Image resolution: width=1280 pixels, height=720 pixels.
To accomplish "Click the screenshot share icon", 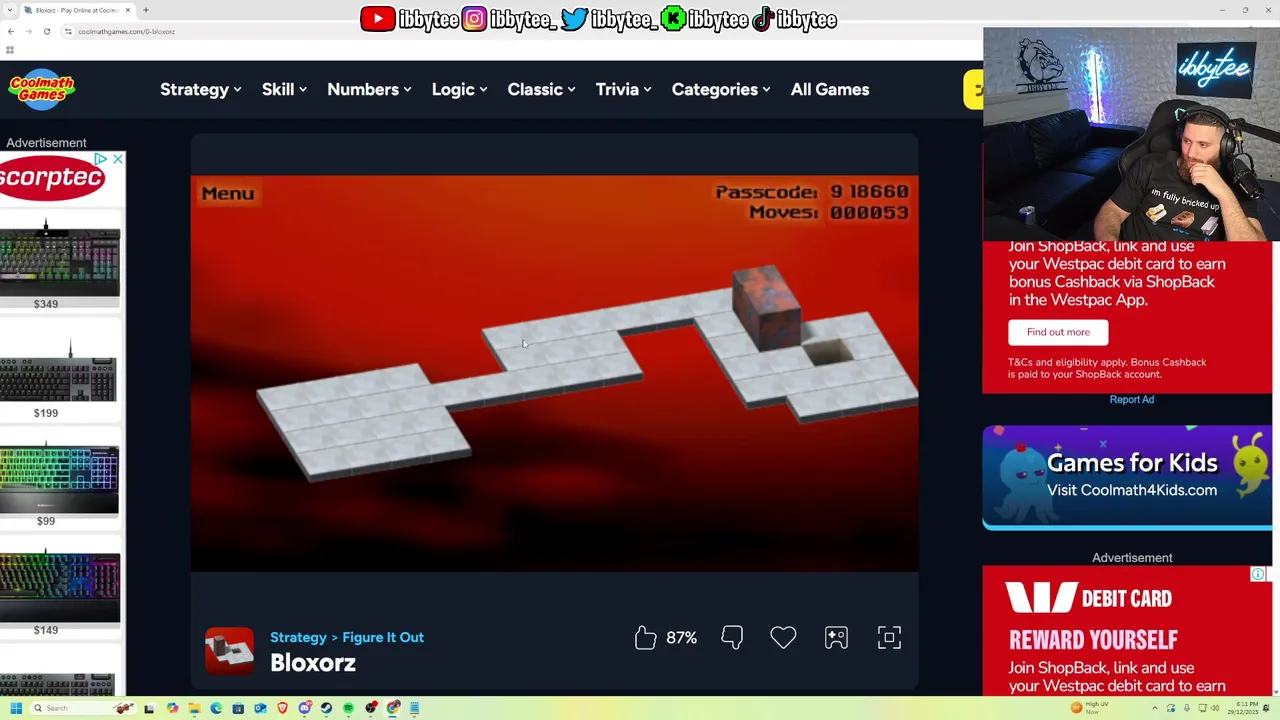I will point(836,637).
